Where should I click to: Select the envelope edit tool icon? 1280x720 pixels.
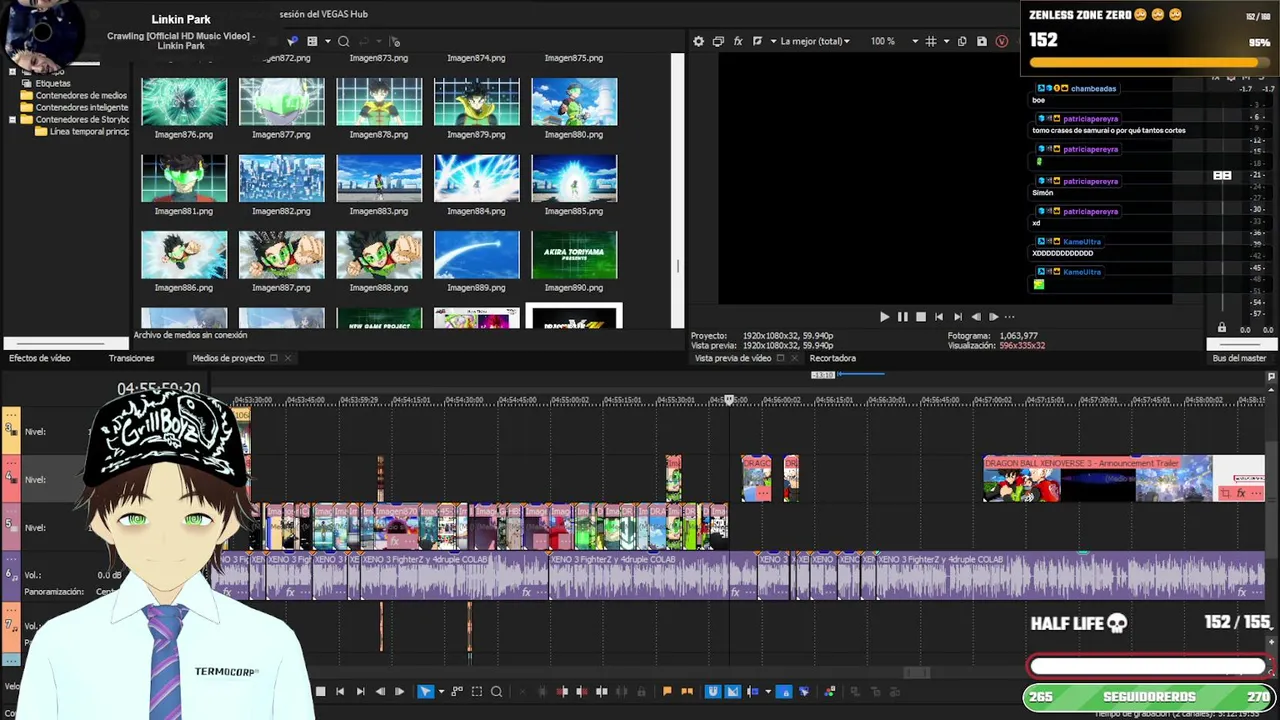[x=456, y=691]
